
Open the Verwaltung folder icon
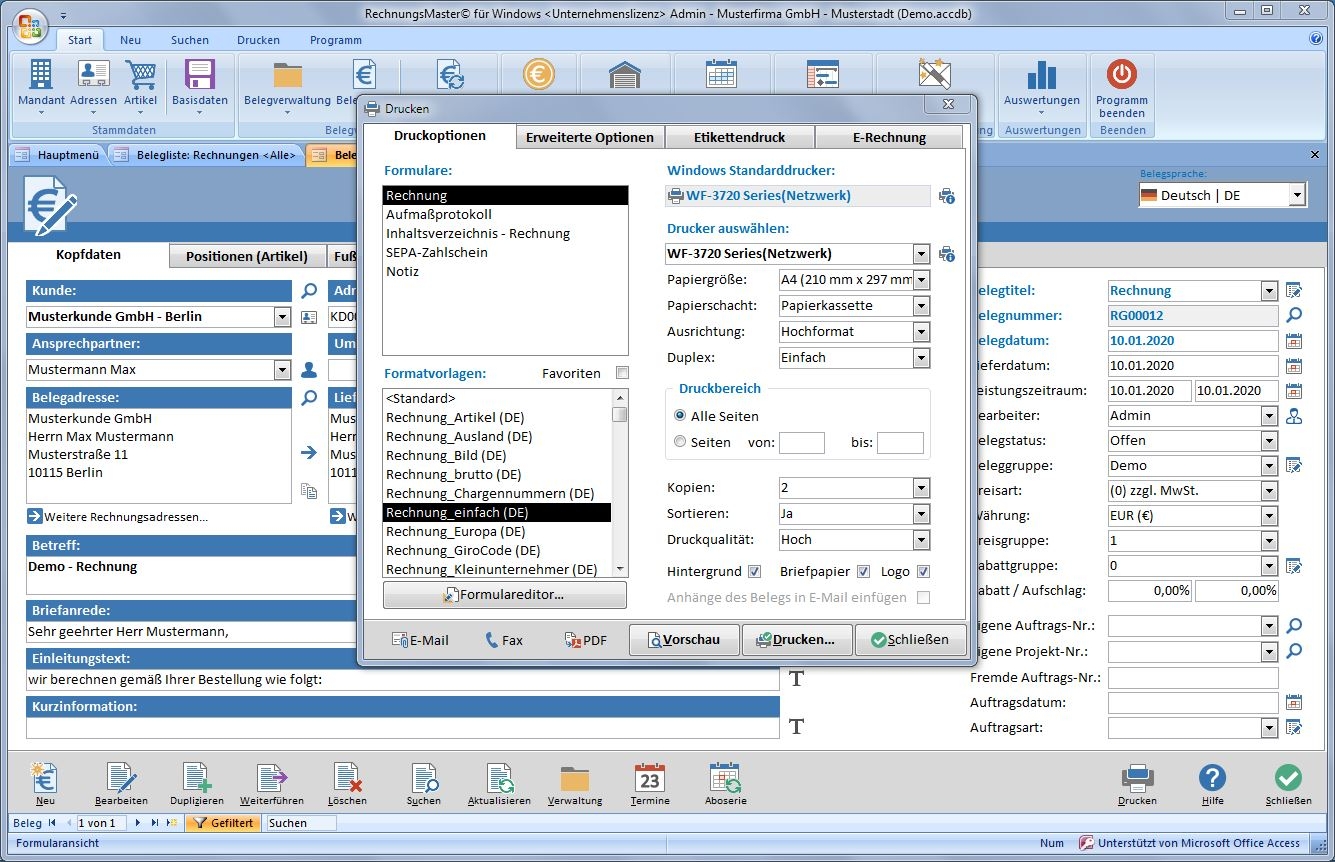coord(575,778)
